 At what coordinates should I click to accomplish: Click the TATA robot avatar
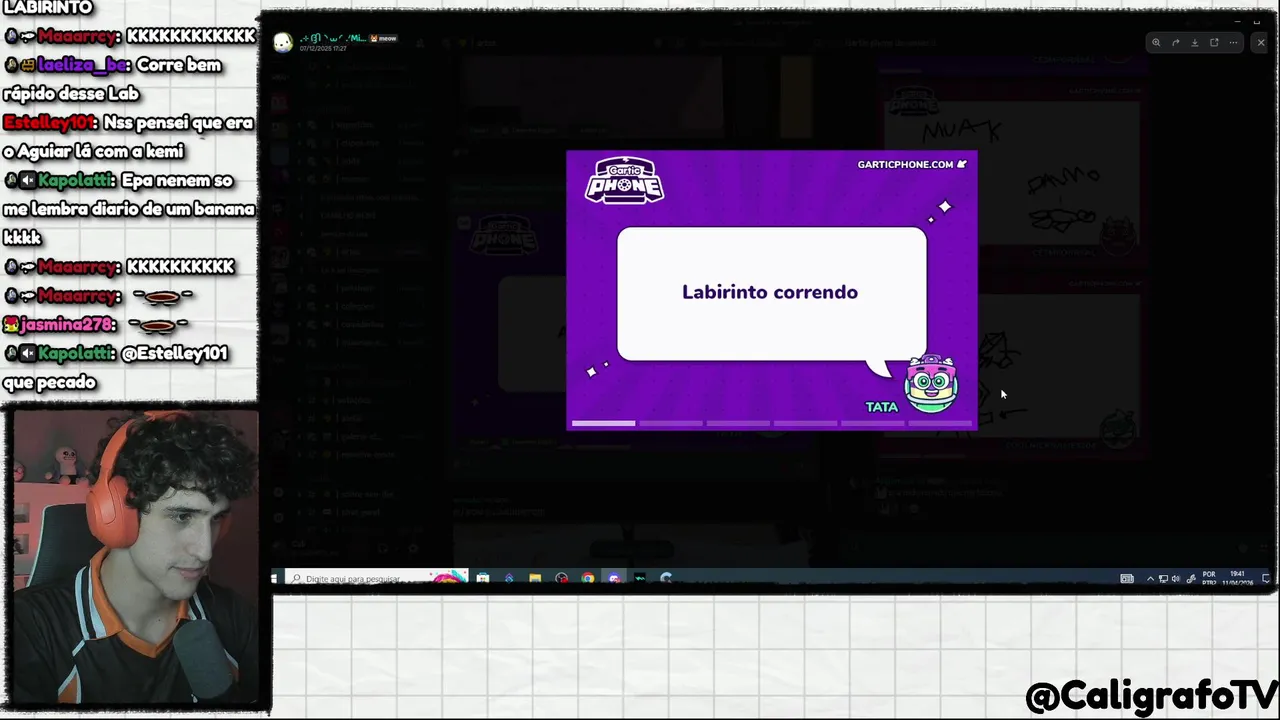coord(931,384)
